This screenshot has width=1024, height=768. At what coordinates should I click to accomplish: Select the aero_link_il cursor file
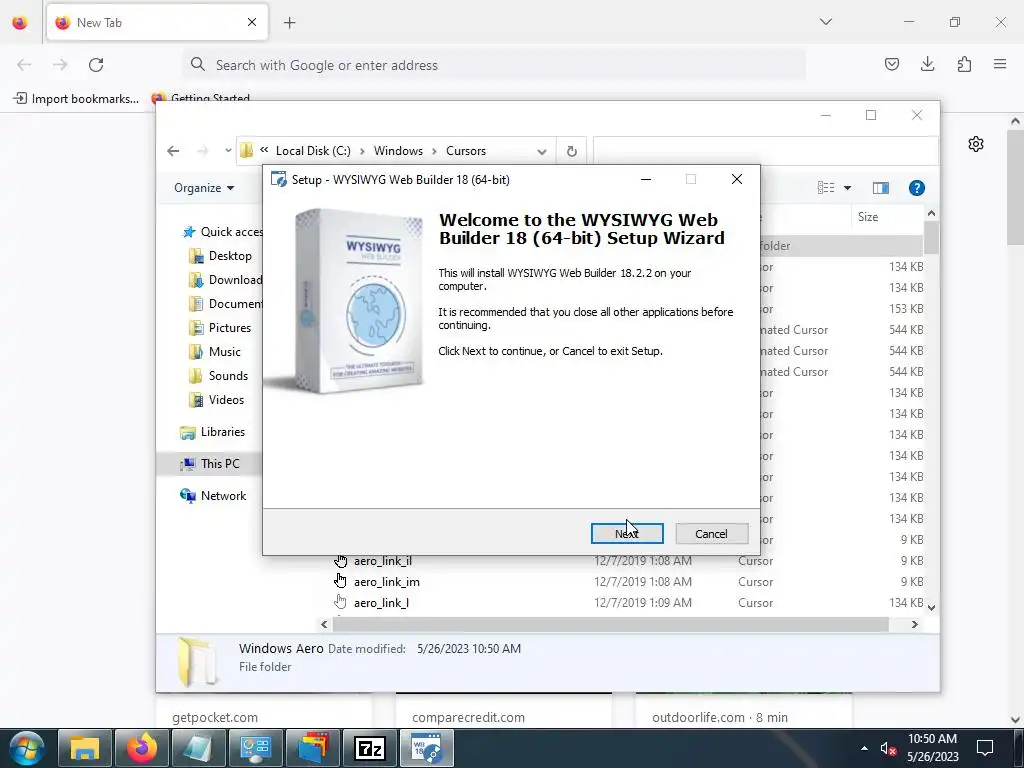point(382,561)
